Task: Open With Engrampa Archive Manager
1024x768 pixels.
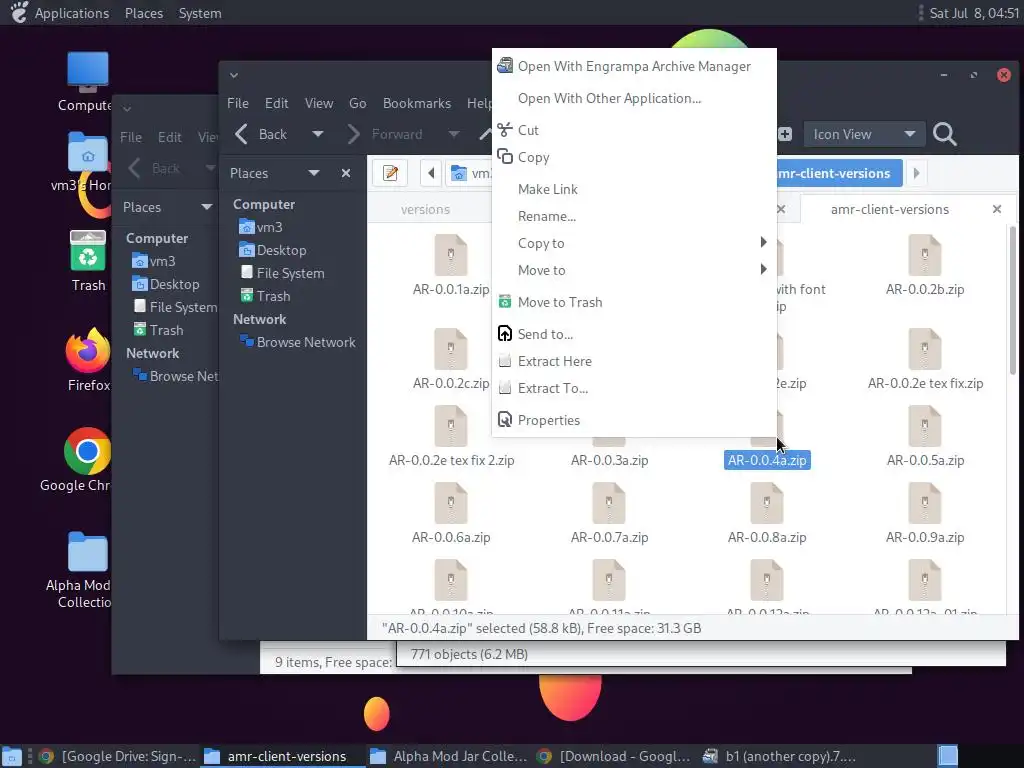Action: [x=633, y=67]
